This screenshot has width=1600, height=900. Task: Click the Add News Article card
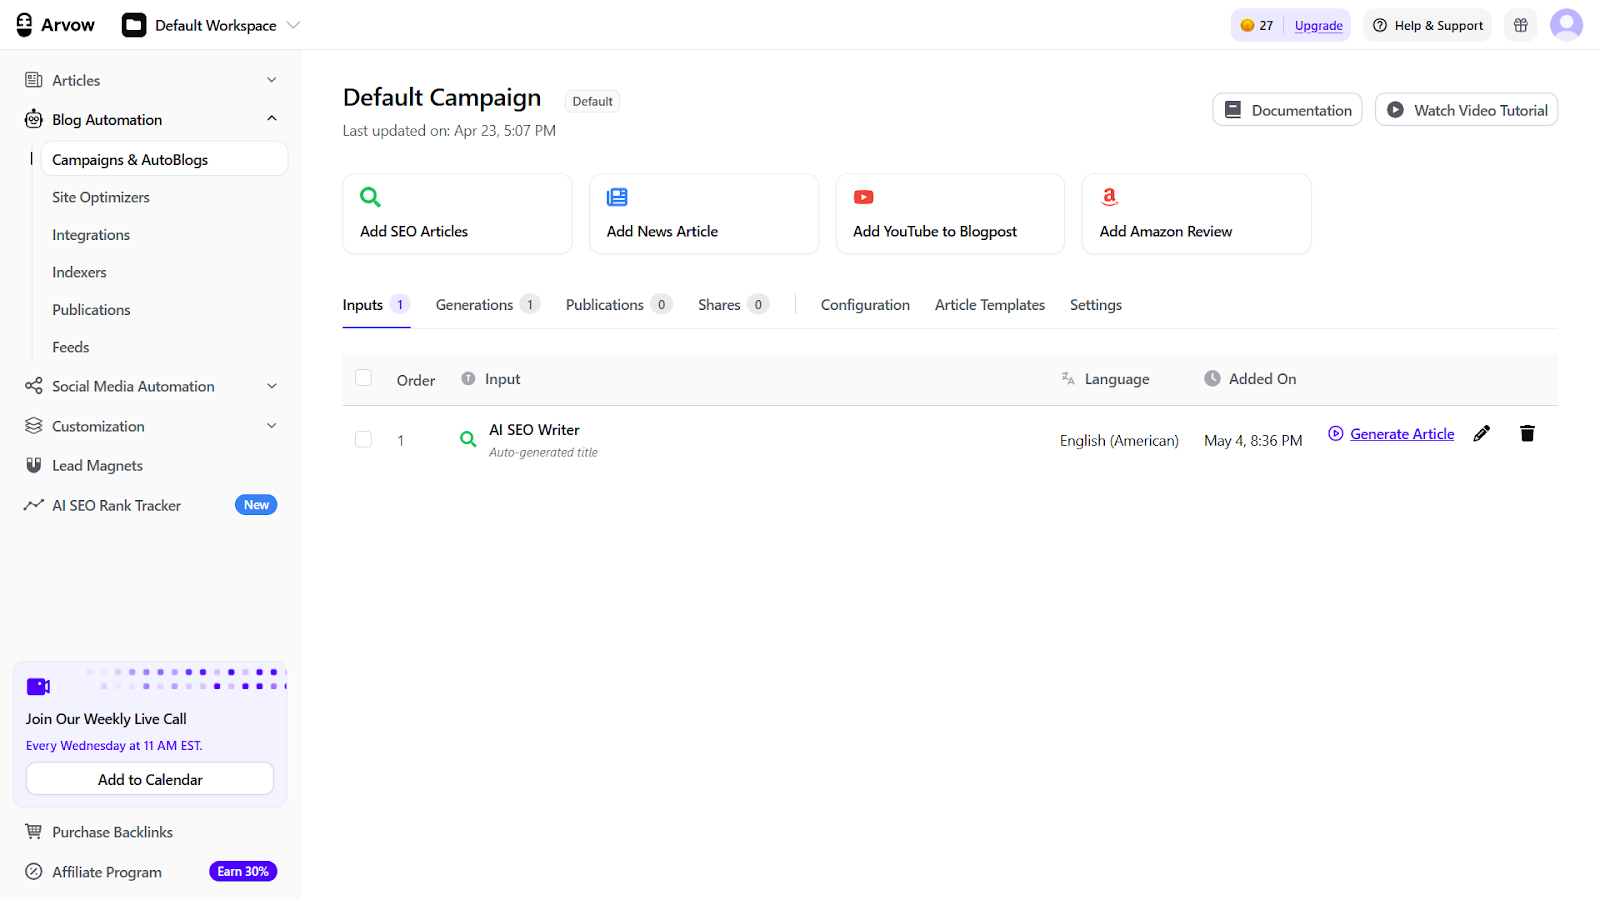click(703, 214)
